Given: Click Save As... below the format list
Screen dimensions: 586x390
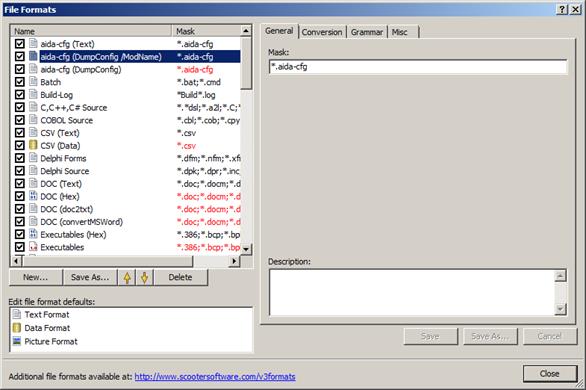Looking at the screenshot, I should [x=90, y=278].
